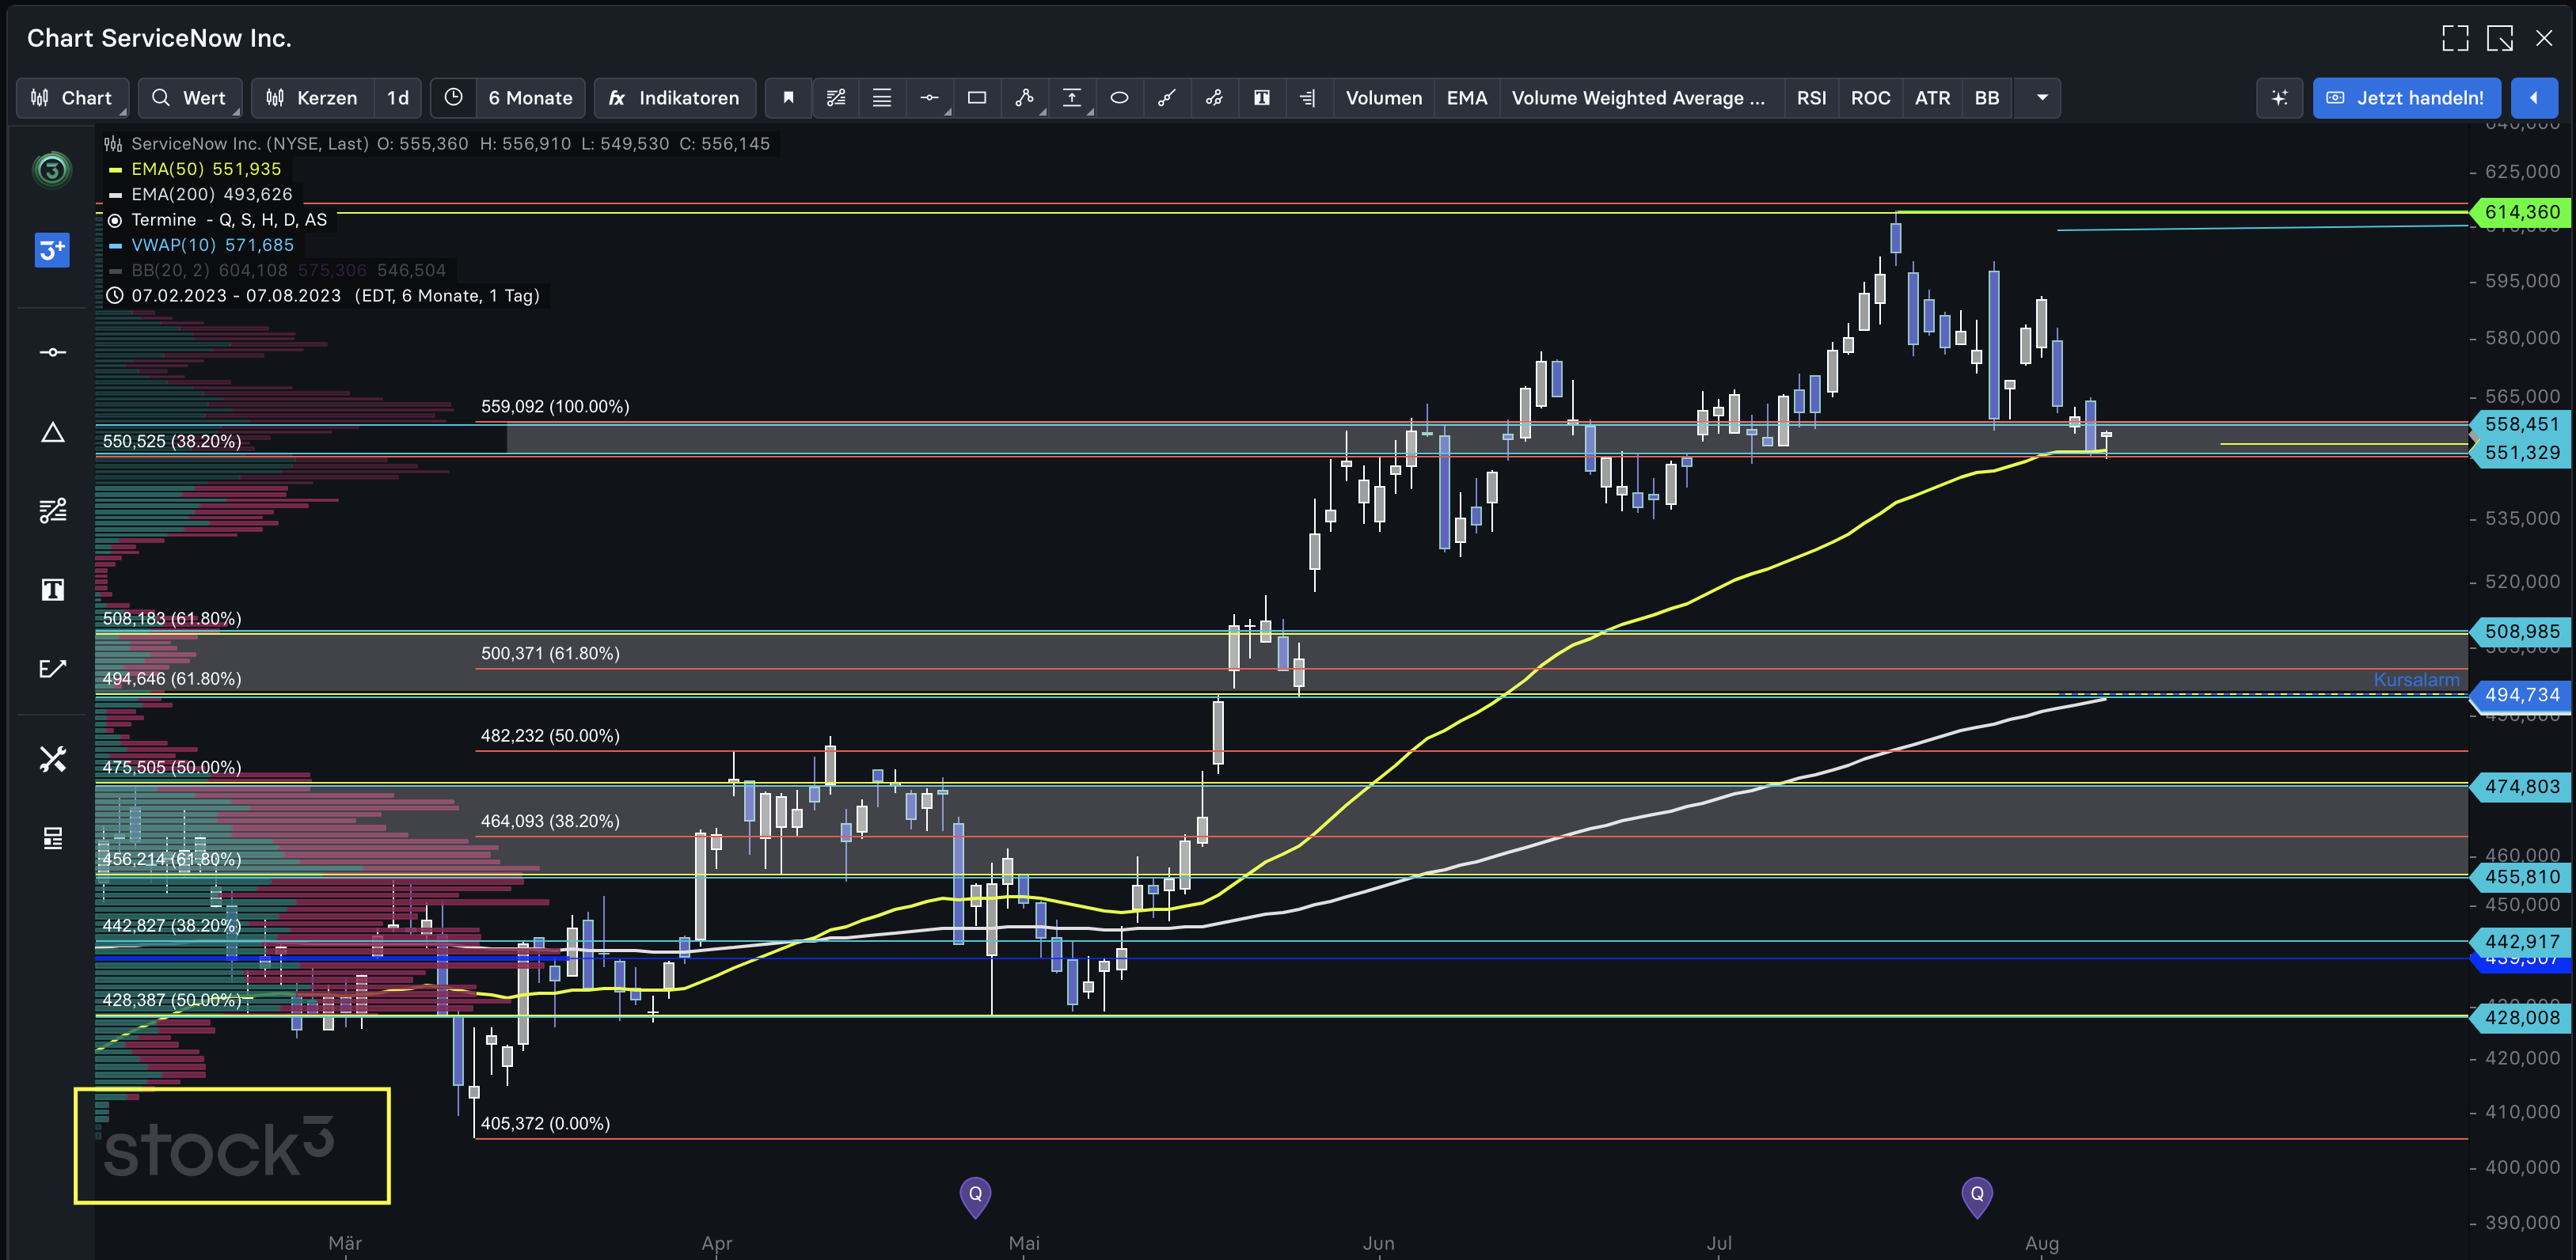Close the ServiceNow chart with X icon
This screenshot has height=1260, width=2576.
(x=2544, y=38)
